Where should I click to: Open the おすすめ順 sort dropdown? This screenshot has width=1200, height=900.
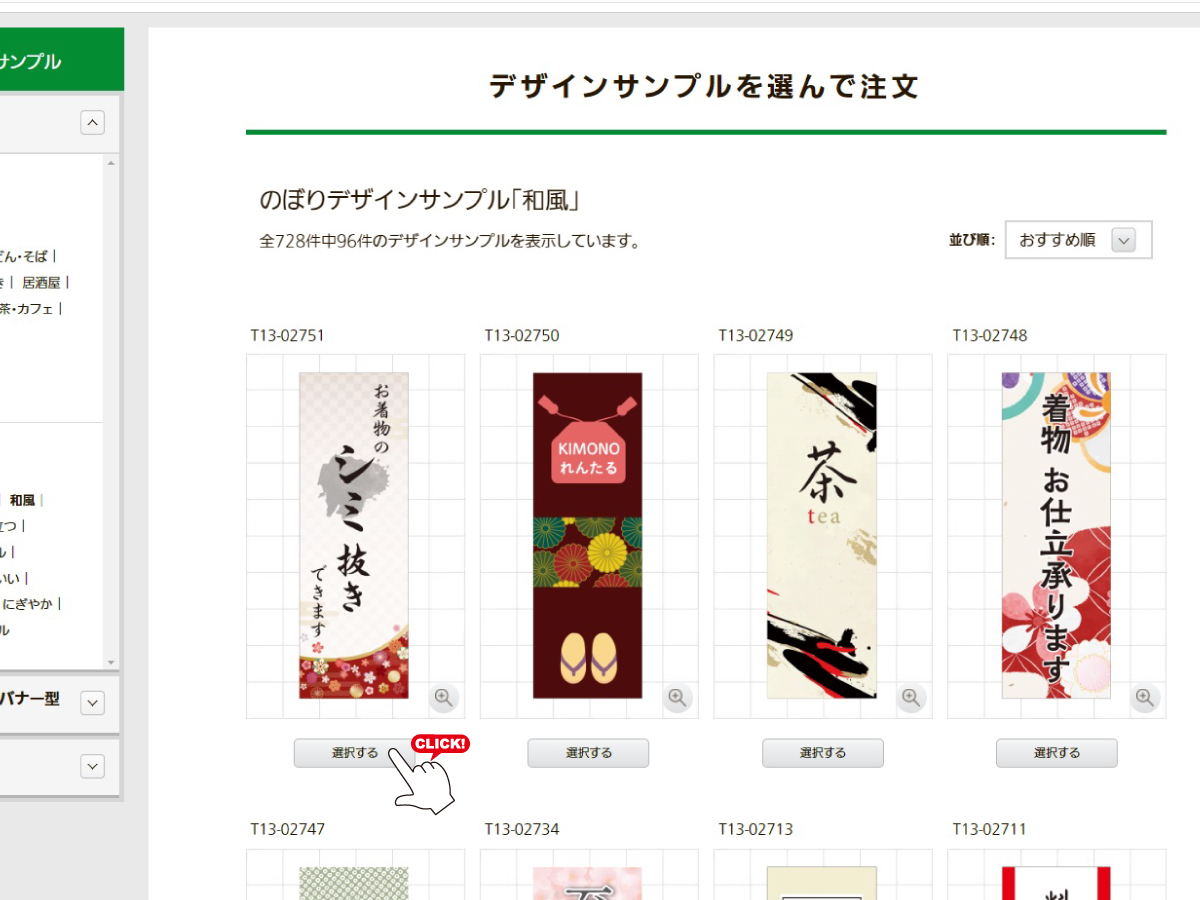pos(1078,240)
